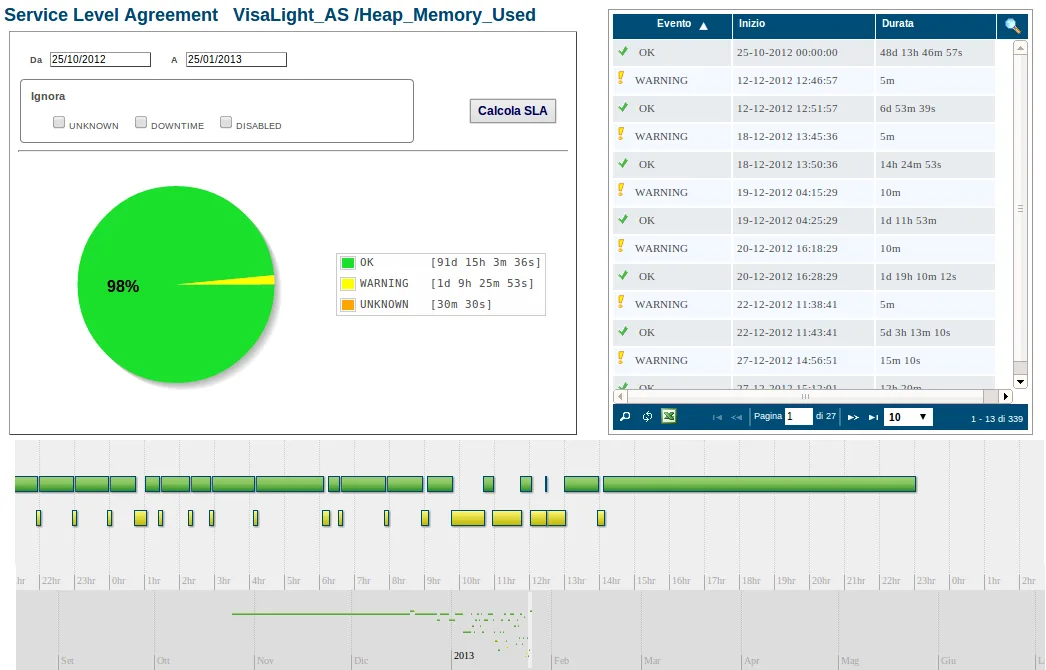Viewport: 1046px width, 670px height.
Task: Click the table's vertical scrollbar down arrow
Action: pyautogui.click(x=1020, y=382)
